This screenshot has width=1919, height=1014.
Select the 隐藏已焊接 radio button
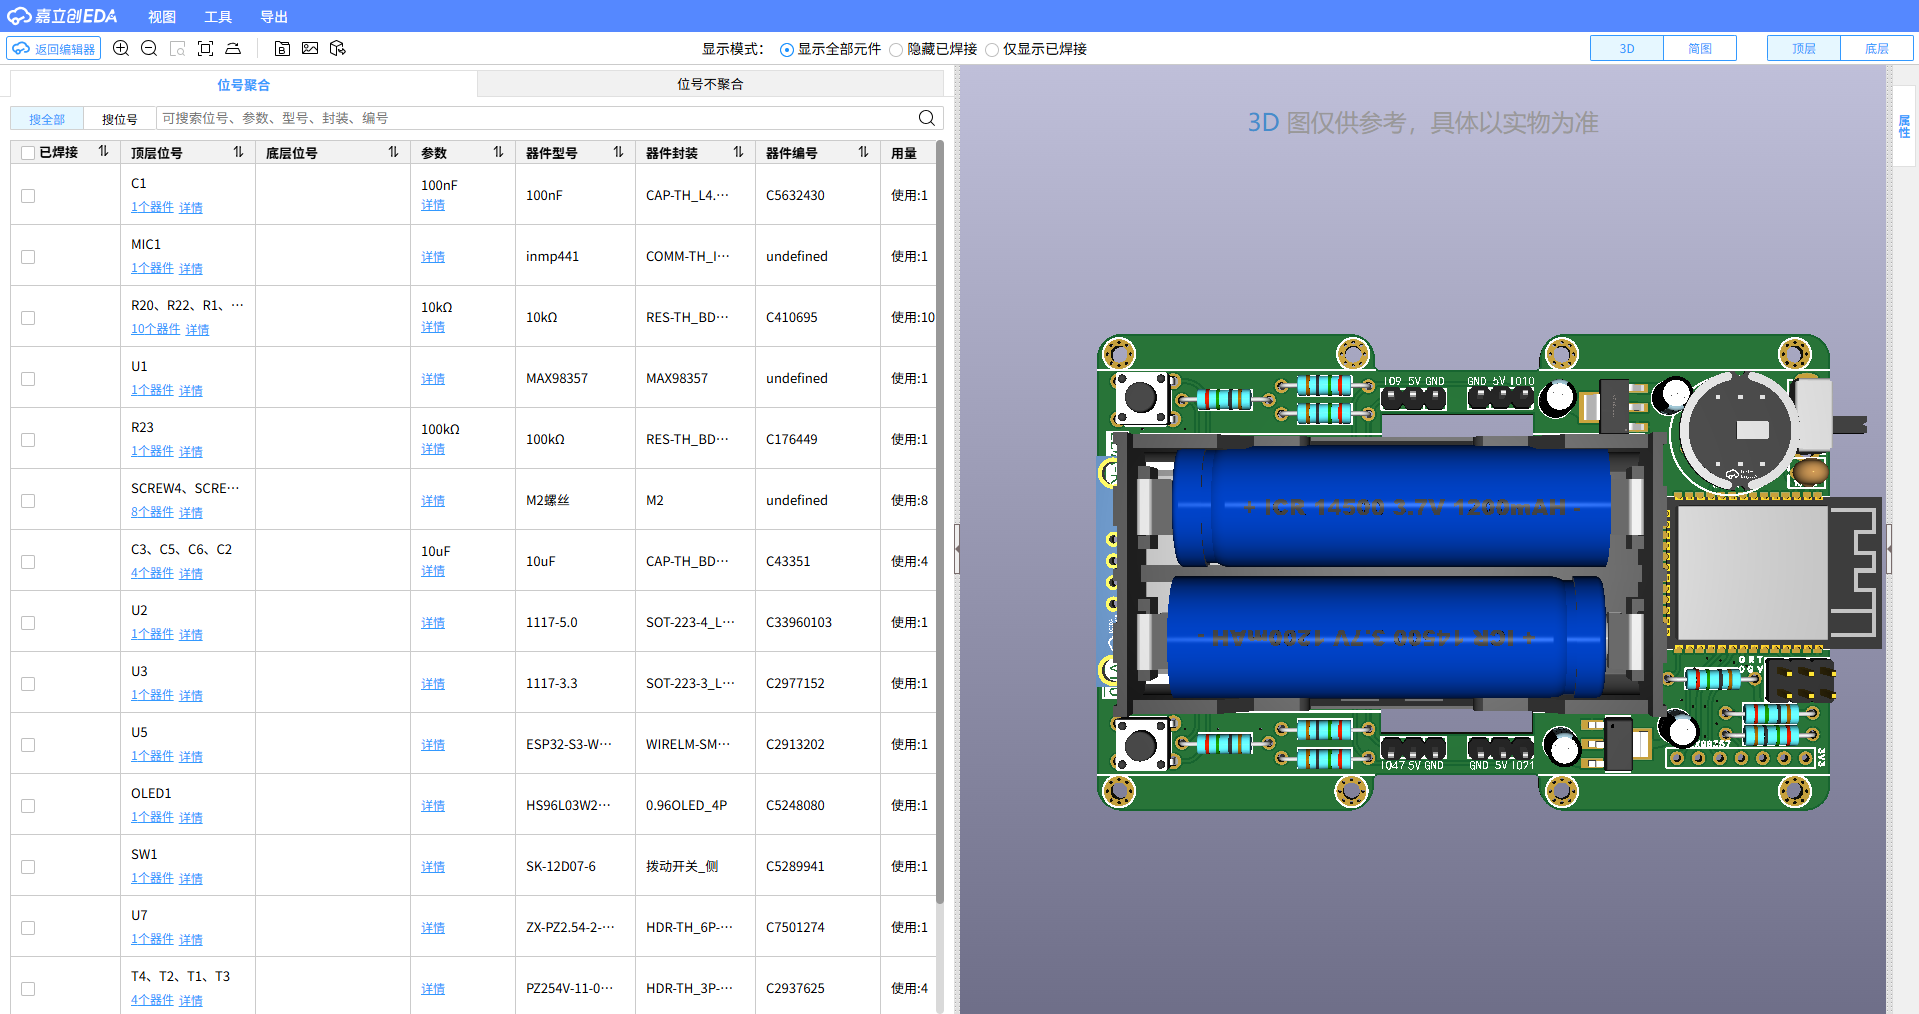(896, 50)
